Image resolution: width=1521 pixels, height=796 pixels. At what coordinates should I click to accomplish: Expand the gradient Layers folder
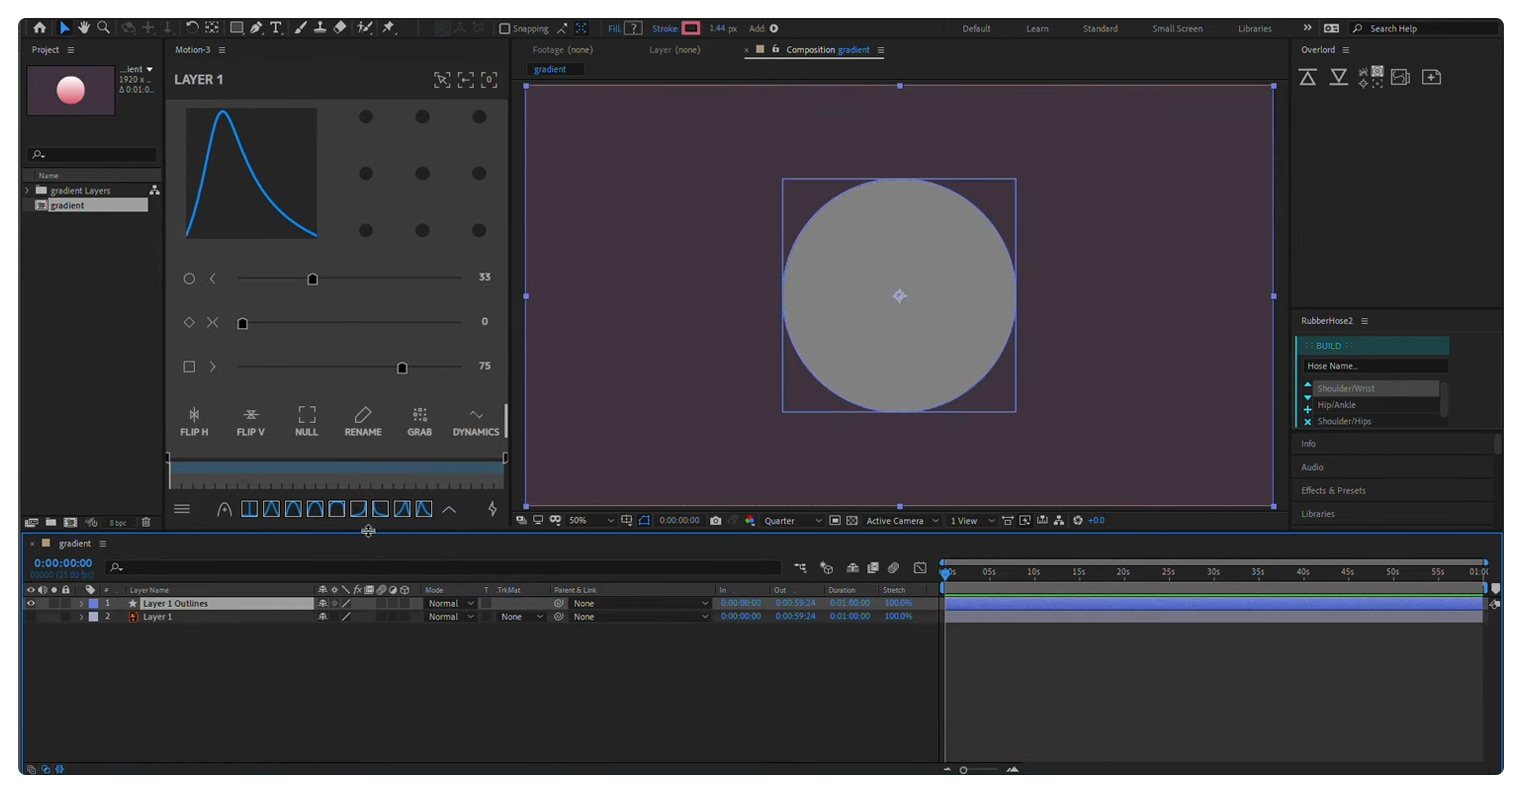pyautogui.click(x=27, y=190)
